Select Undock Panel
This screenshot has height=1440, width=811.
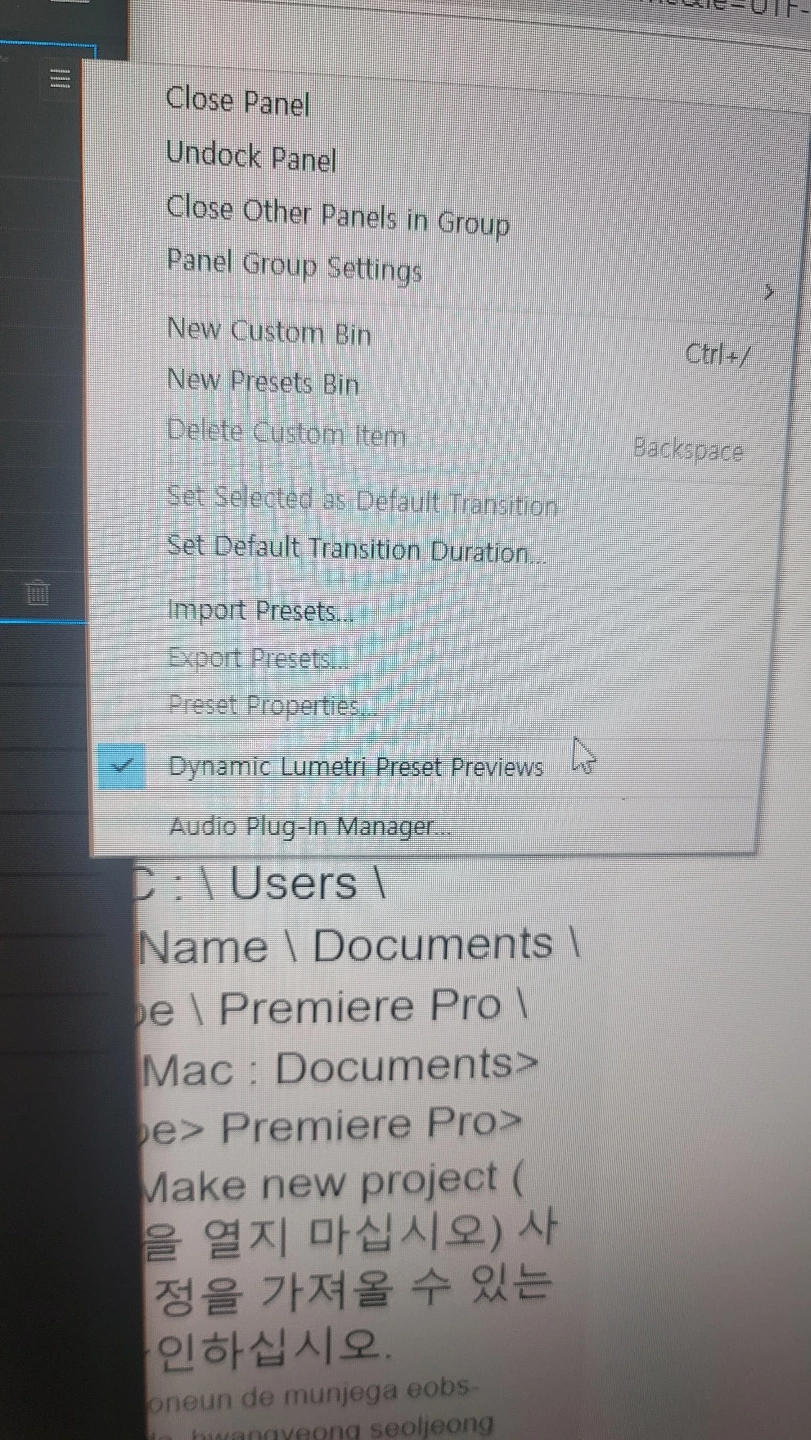click(x=251, y=157)
